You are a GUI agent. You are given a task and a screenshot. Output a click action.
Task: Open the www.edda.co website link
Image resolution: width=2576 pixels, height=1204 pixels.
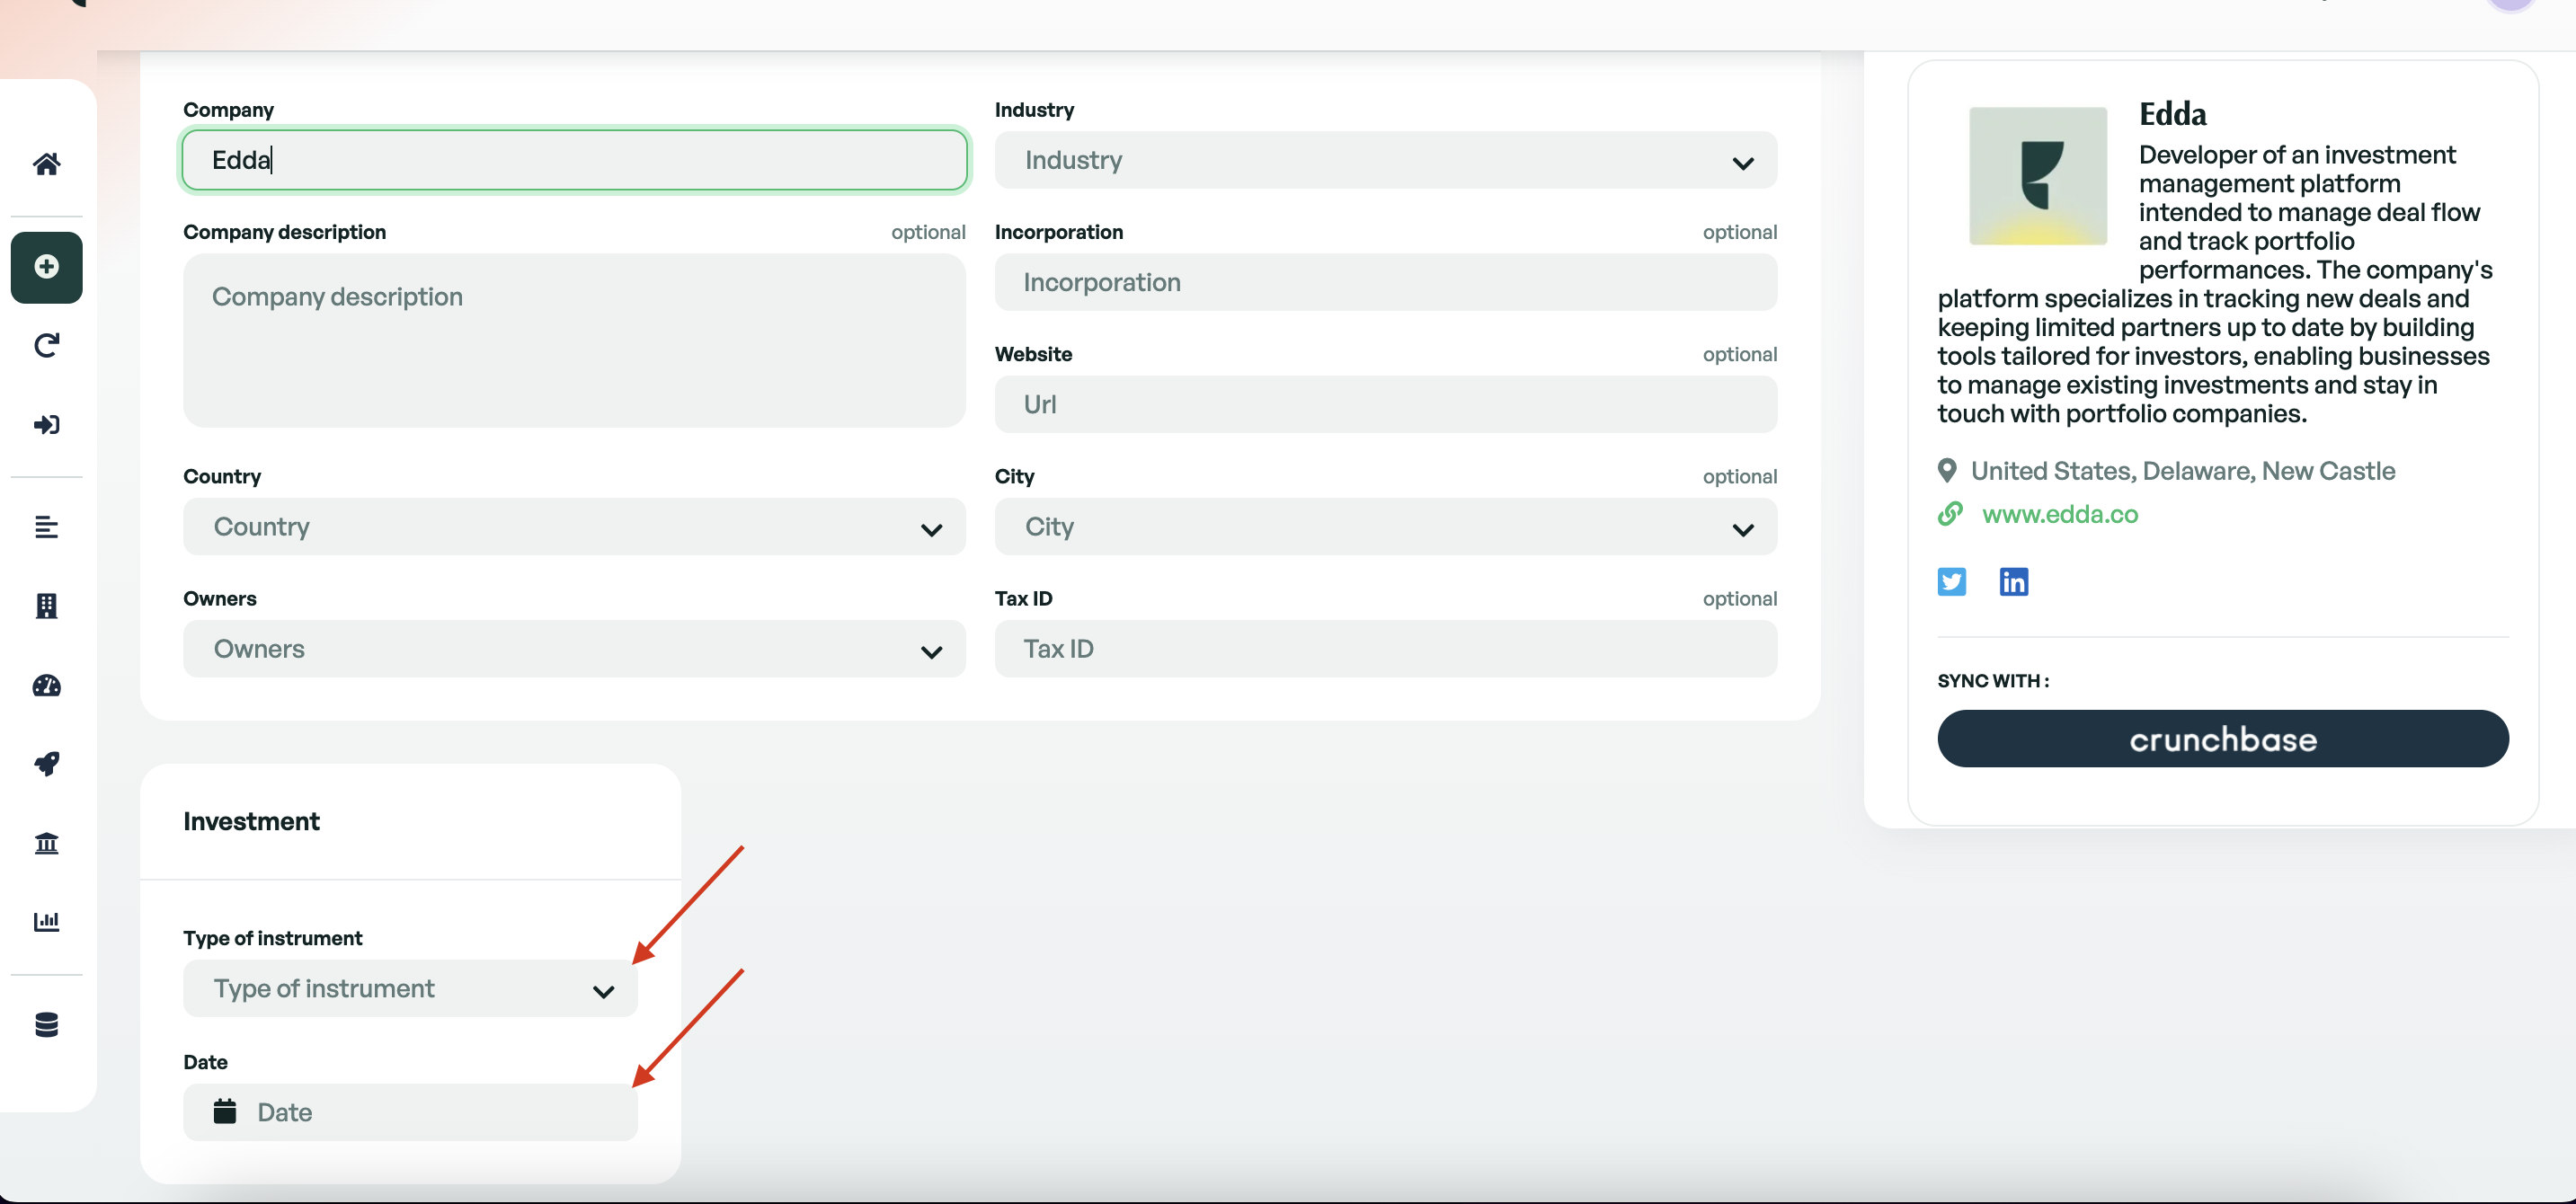point(2059,514)
